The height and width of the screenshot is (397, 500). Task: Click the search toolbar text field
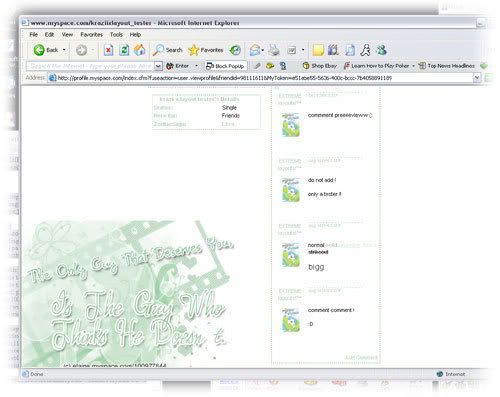[90, 66]
